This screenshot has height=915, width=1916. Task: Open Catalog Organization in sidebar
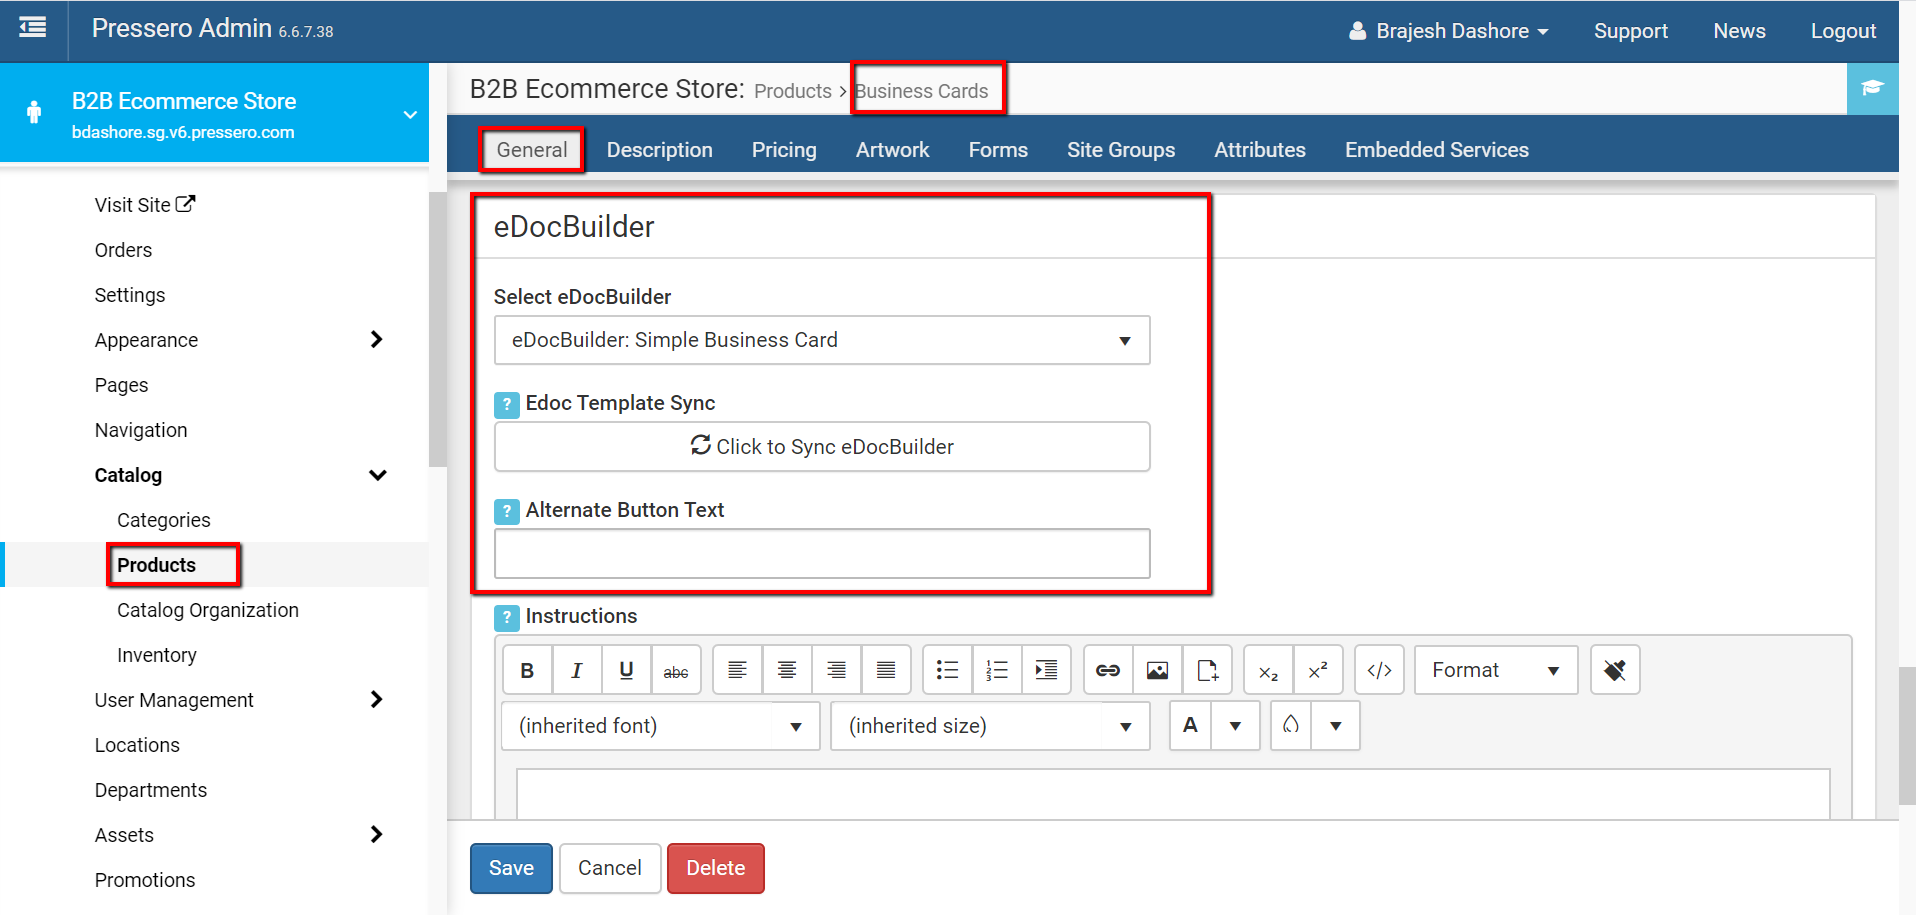click(x=208, y=610)
